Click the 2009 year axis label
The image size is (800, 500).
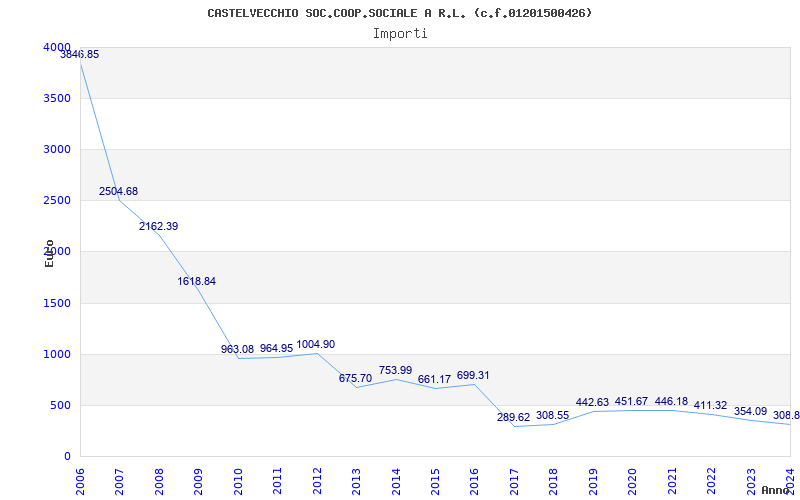coord(198,482)
